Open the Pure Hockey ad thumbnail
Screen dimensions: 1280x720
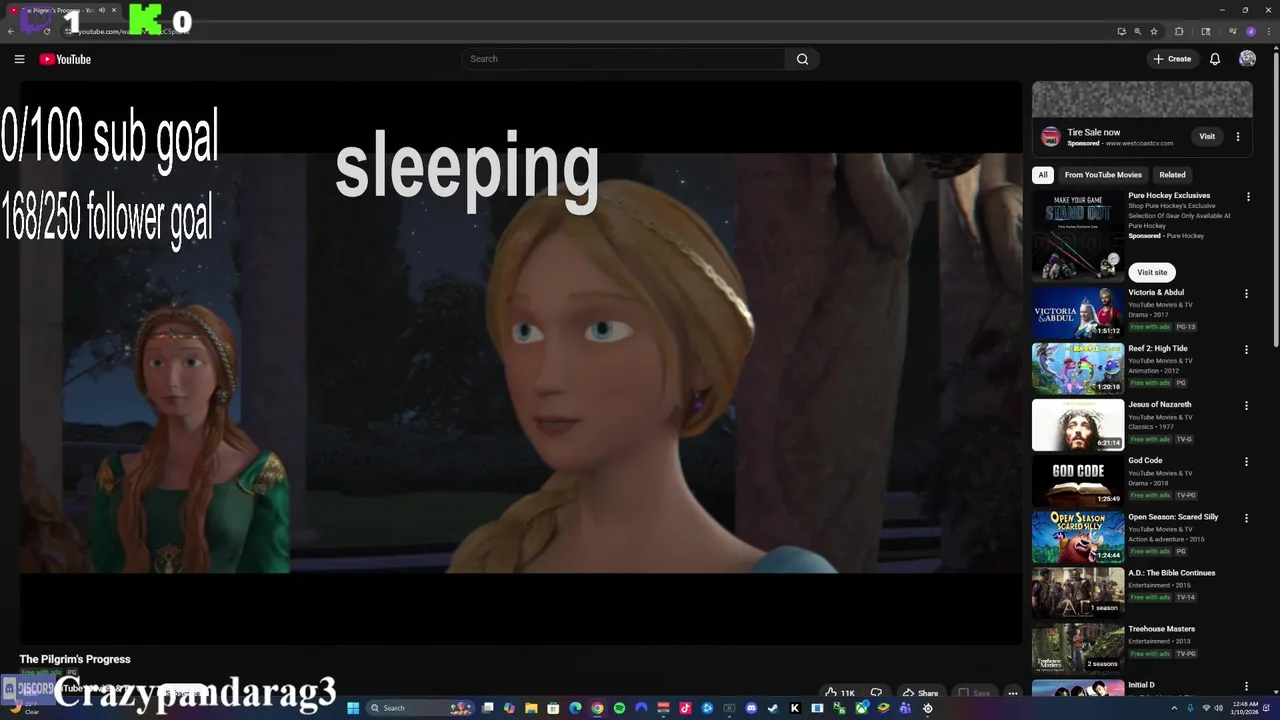(1078, 237)
